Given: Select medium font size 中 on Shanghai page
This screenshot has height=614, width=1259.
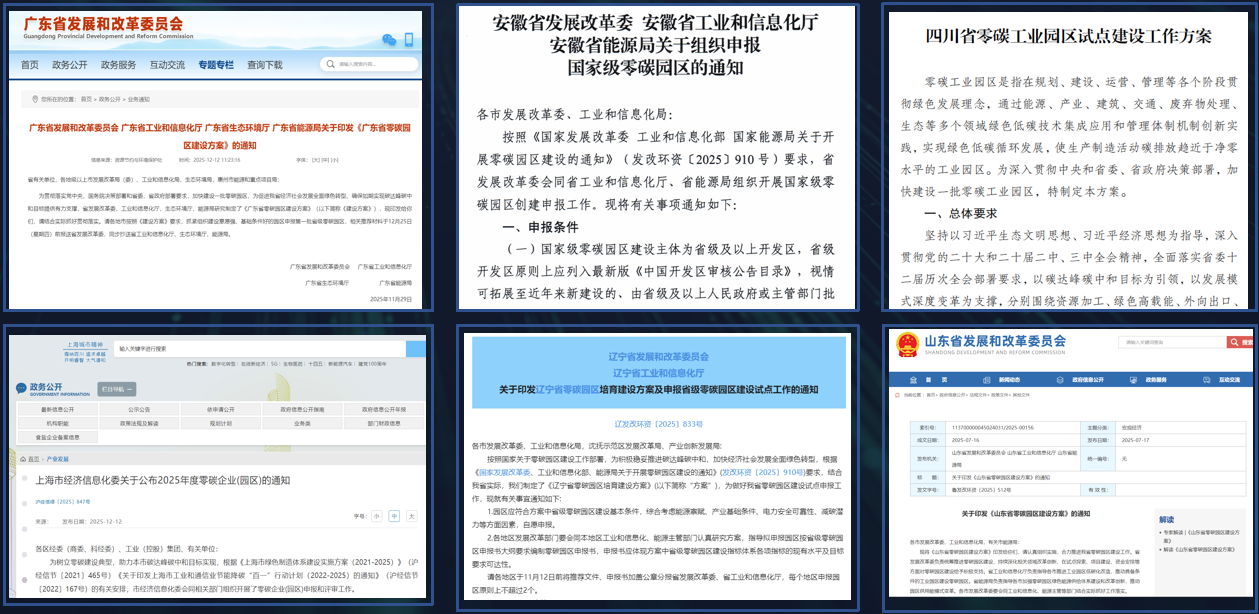Looking at the screenshot, I should pyautogui.click(x=394, y=516).
